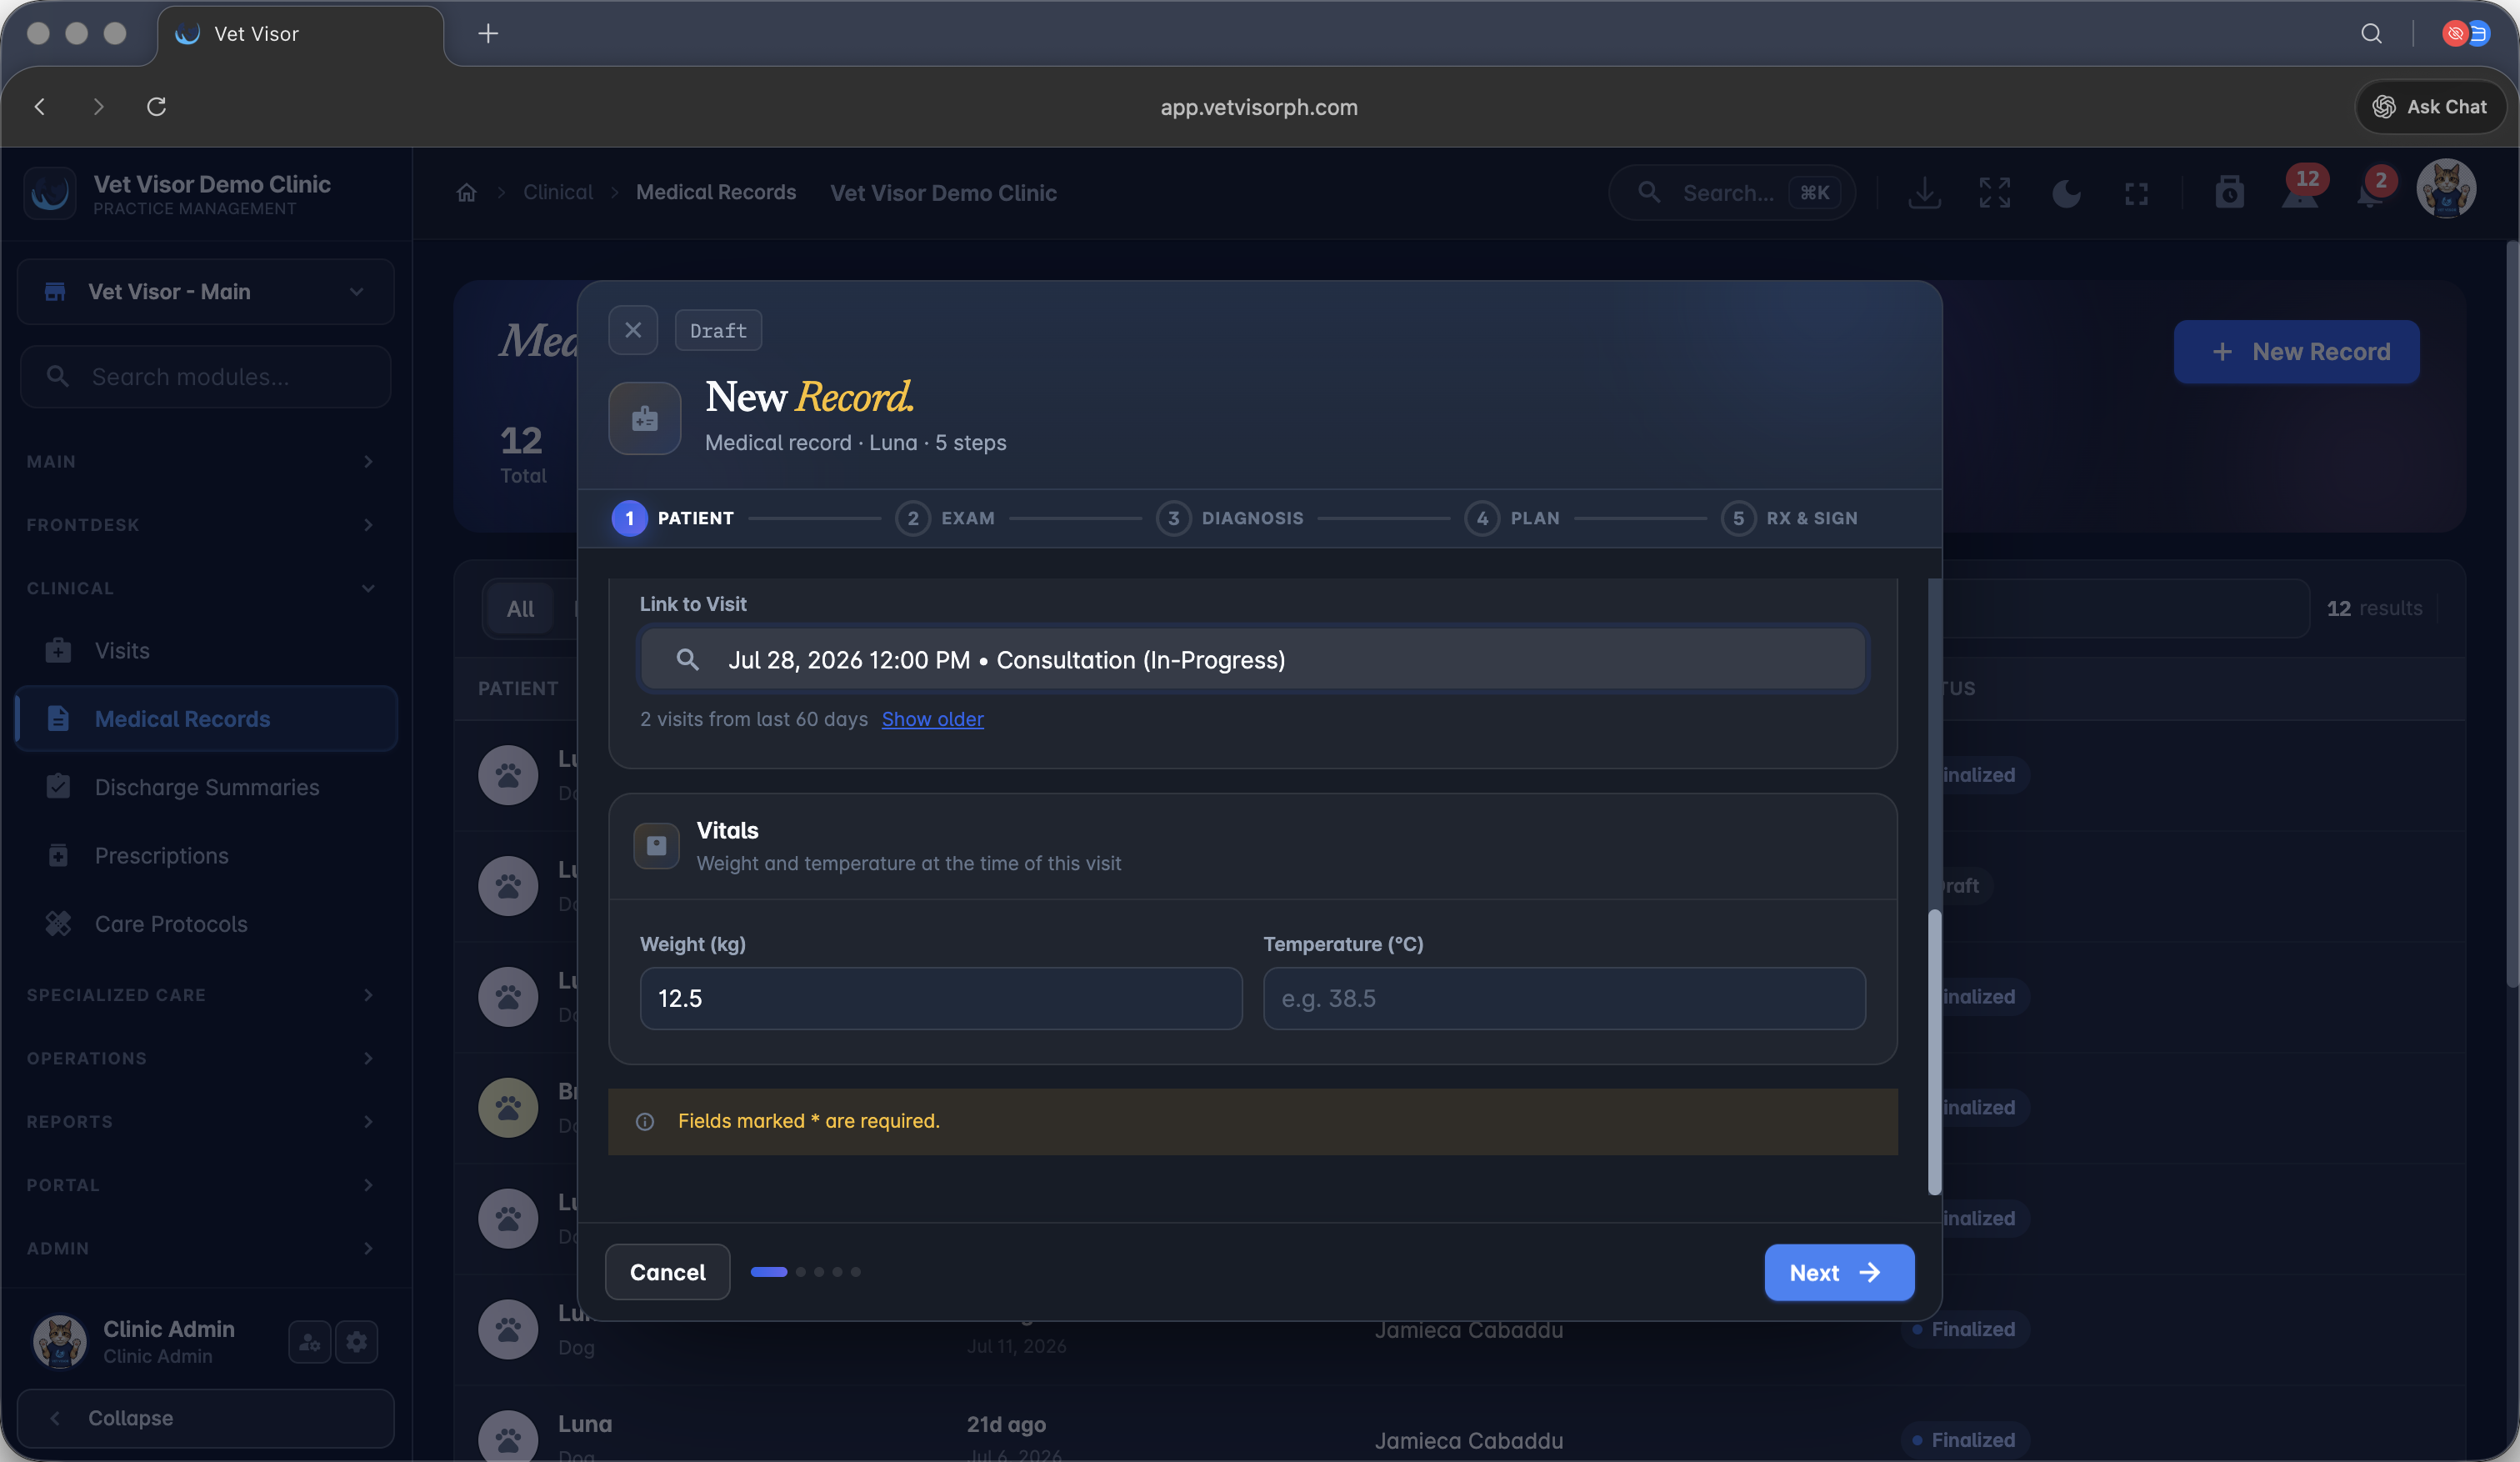Open the camera capture icon in toolbar
Viewport: 2520px width, 1462px height.
pyautogui.click(x=2229, y=192)
